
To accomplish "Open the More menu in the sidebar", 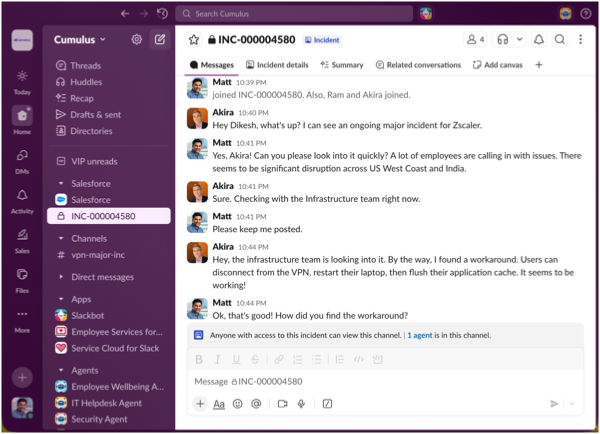I will click(22, 321).
